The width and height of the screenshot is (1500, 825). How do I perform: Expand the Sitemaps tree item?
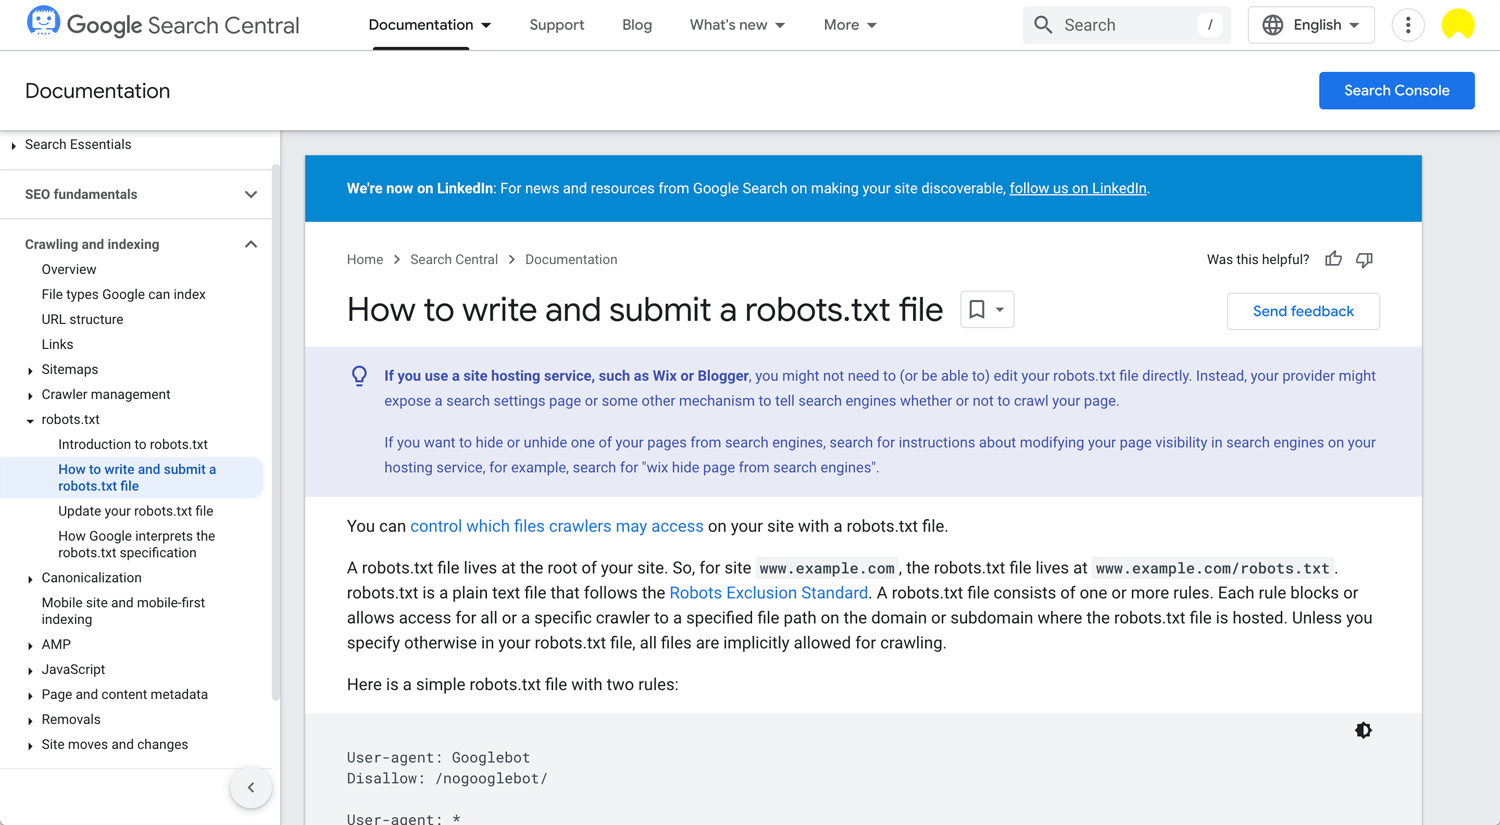tap(30, 370)
